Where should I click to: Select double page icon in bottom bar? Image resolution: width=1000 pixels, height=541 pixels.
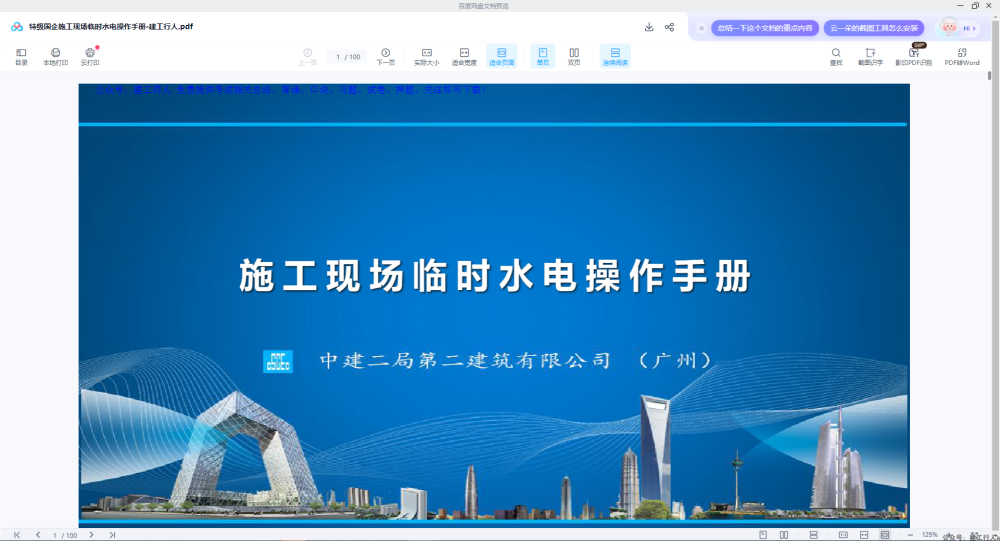pyautogui.click(x=784, y=535)
